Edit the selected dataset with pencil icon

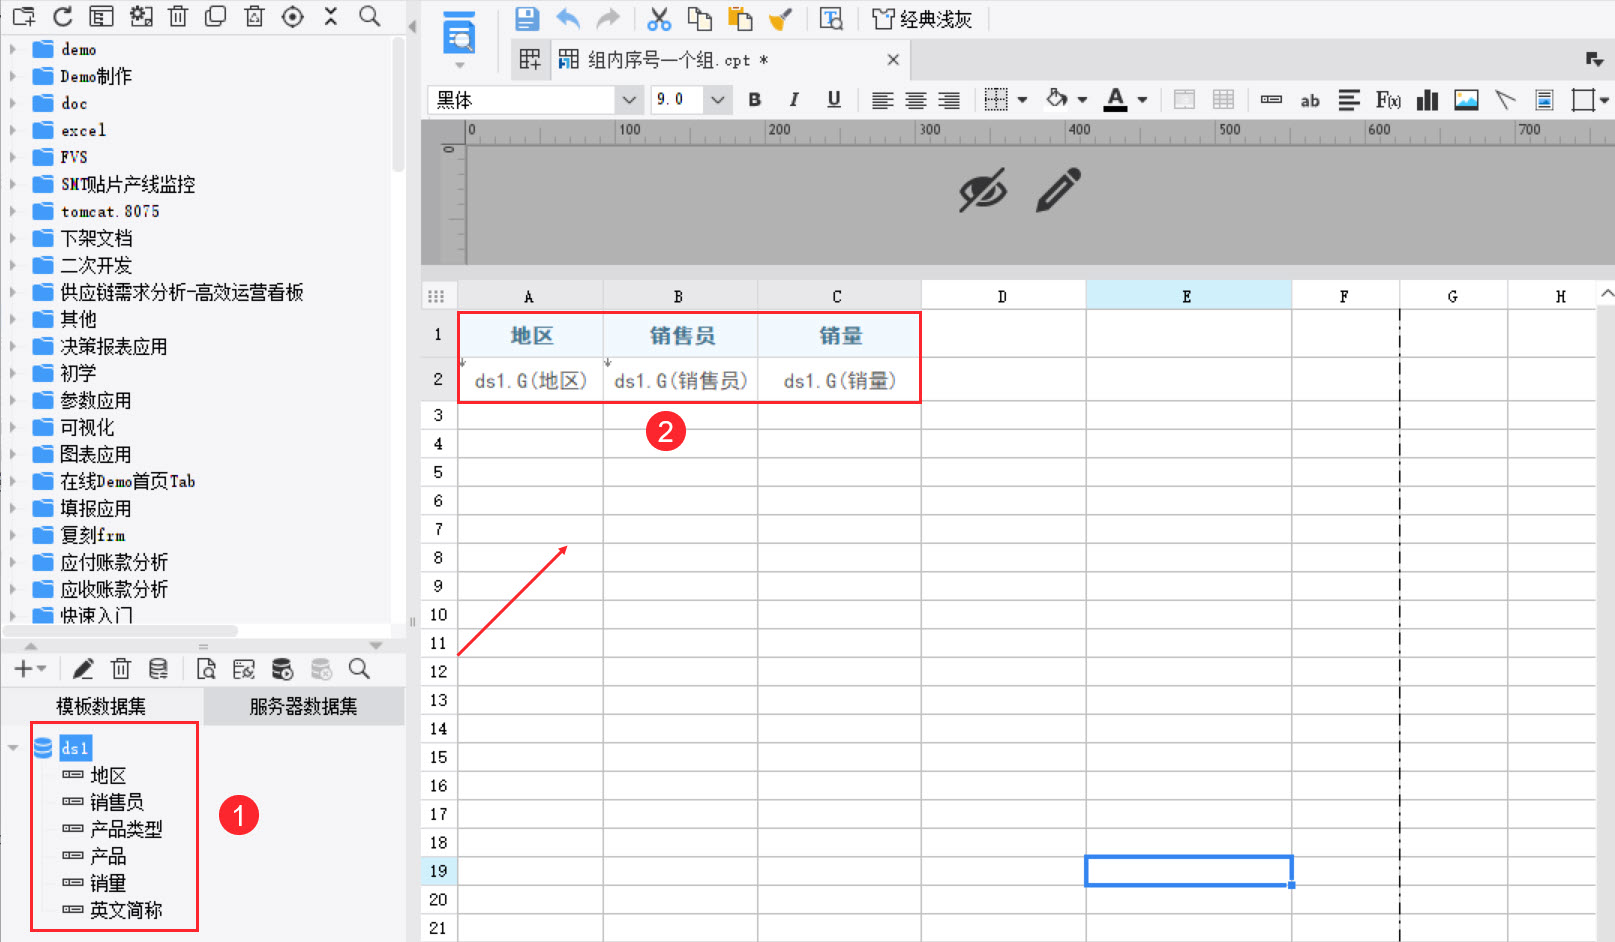(83, 669)
